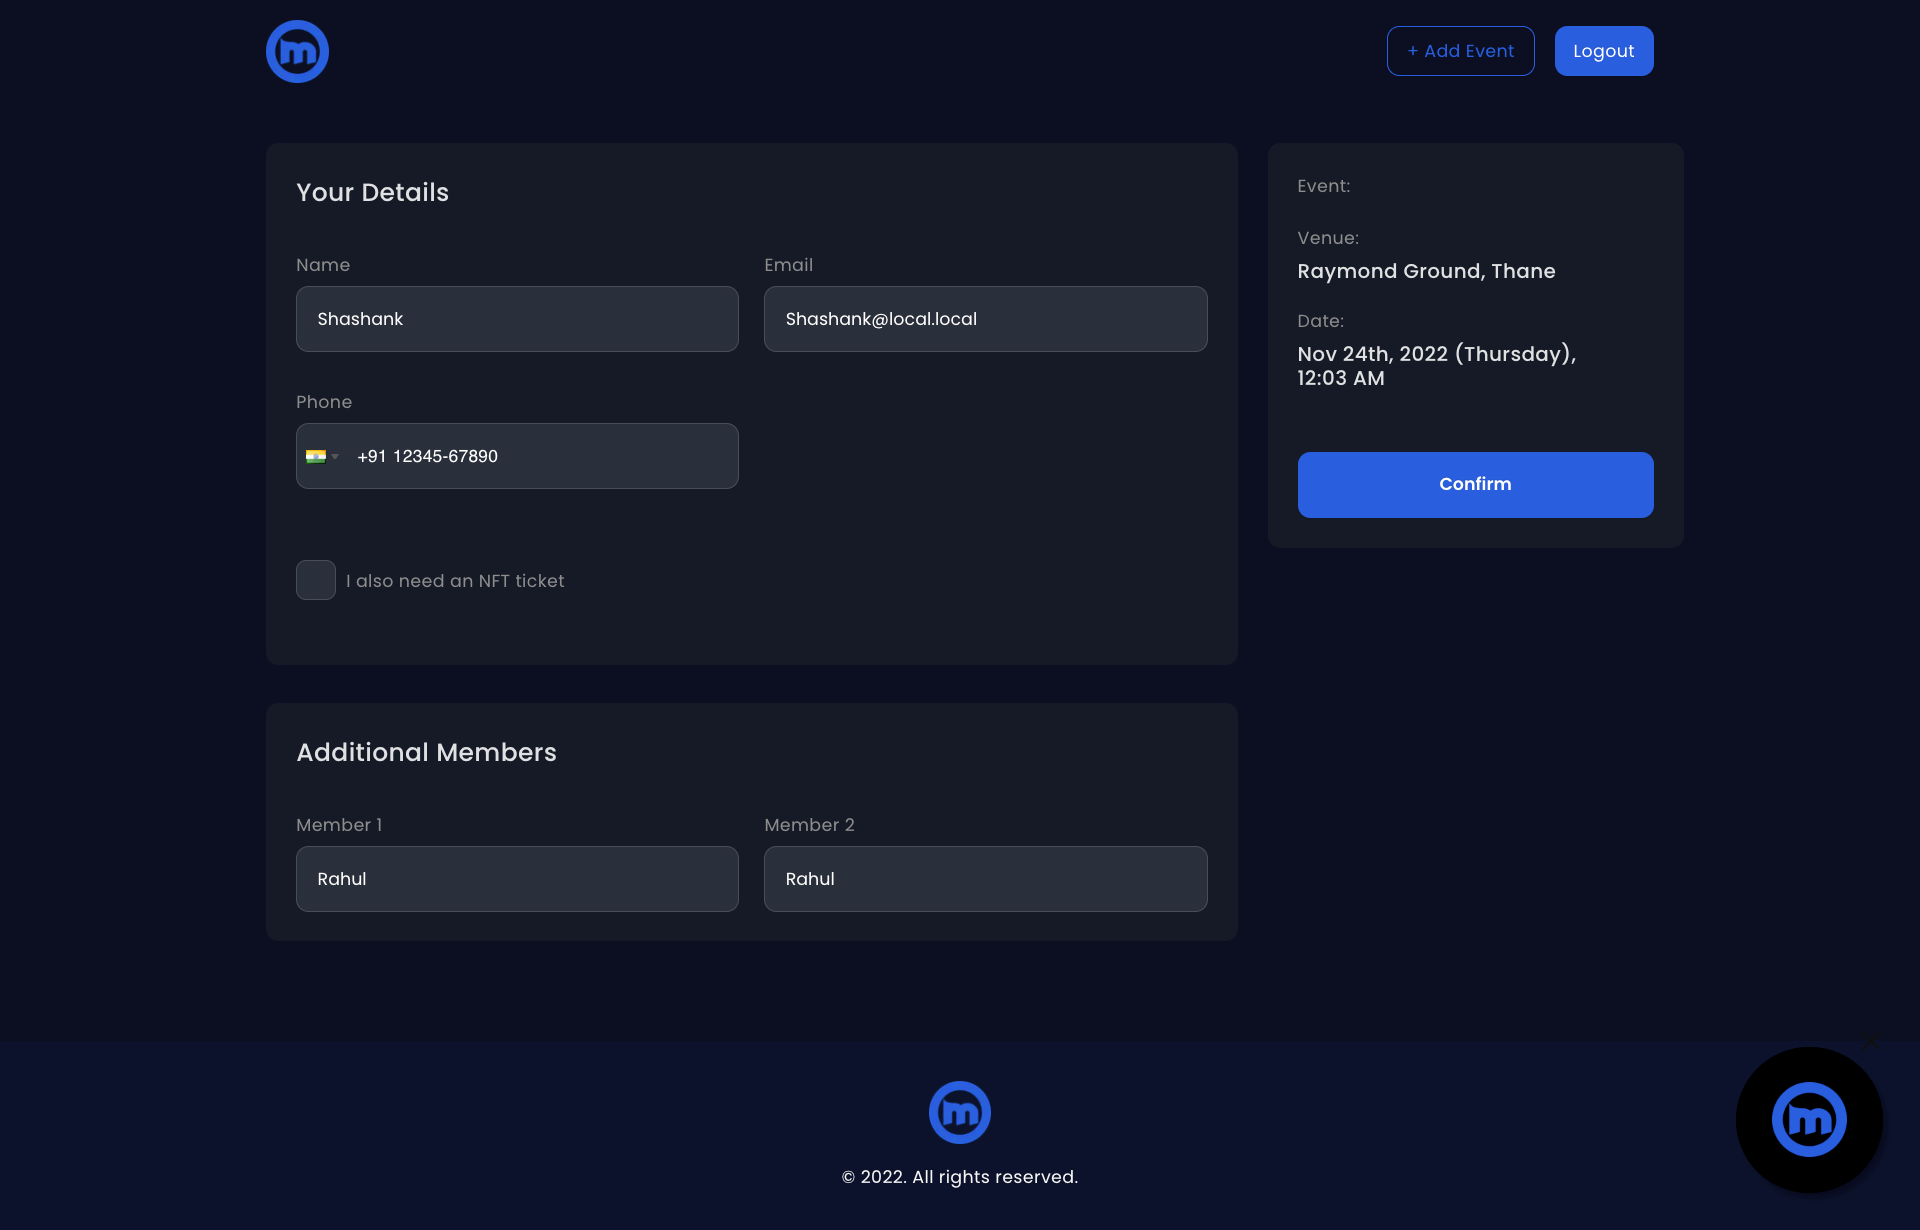
Task: Click the footer logo above the copyright
Action: pyautogui.click(x=959, y=1112)
